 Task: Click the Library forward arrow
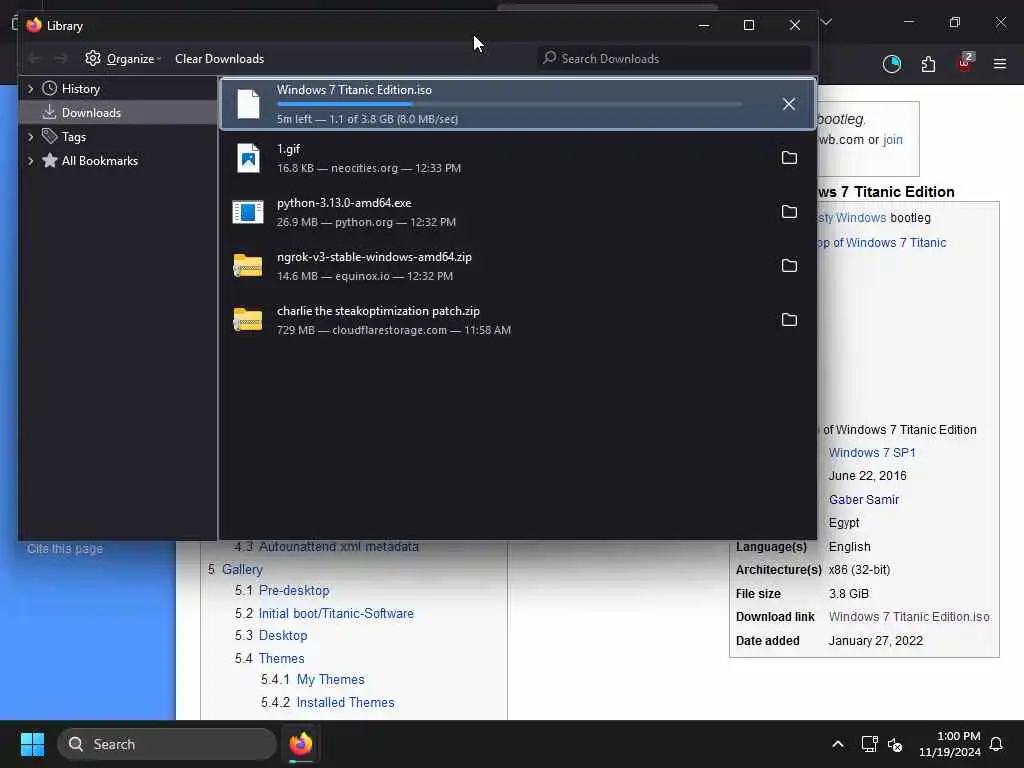[x=61, y=59]
